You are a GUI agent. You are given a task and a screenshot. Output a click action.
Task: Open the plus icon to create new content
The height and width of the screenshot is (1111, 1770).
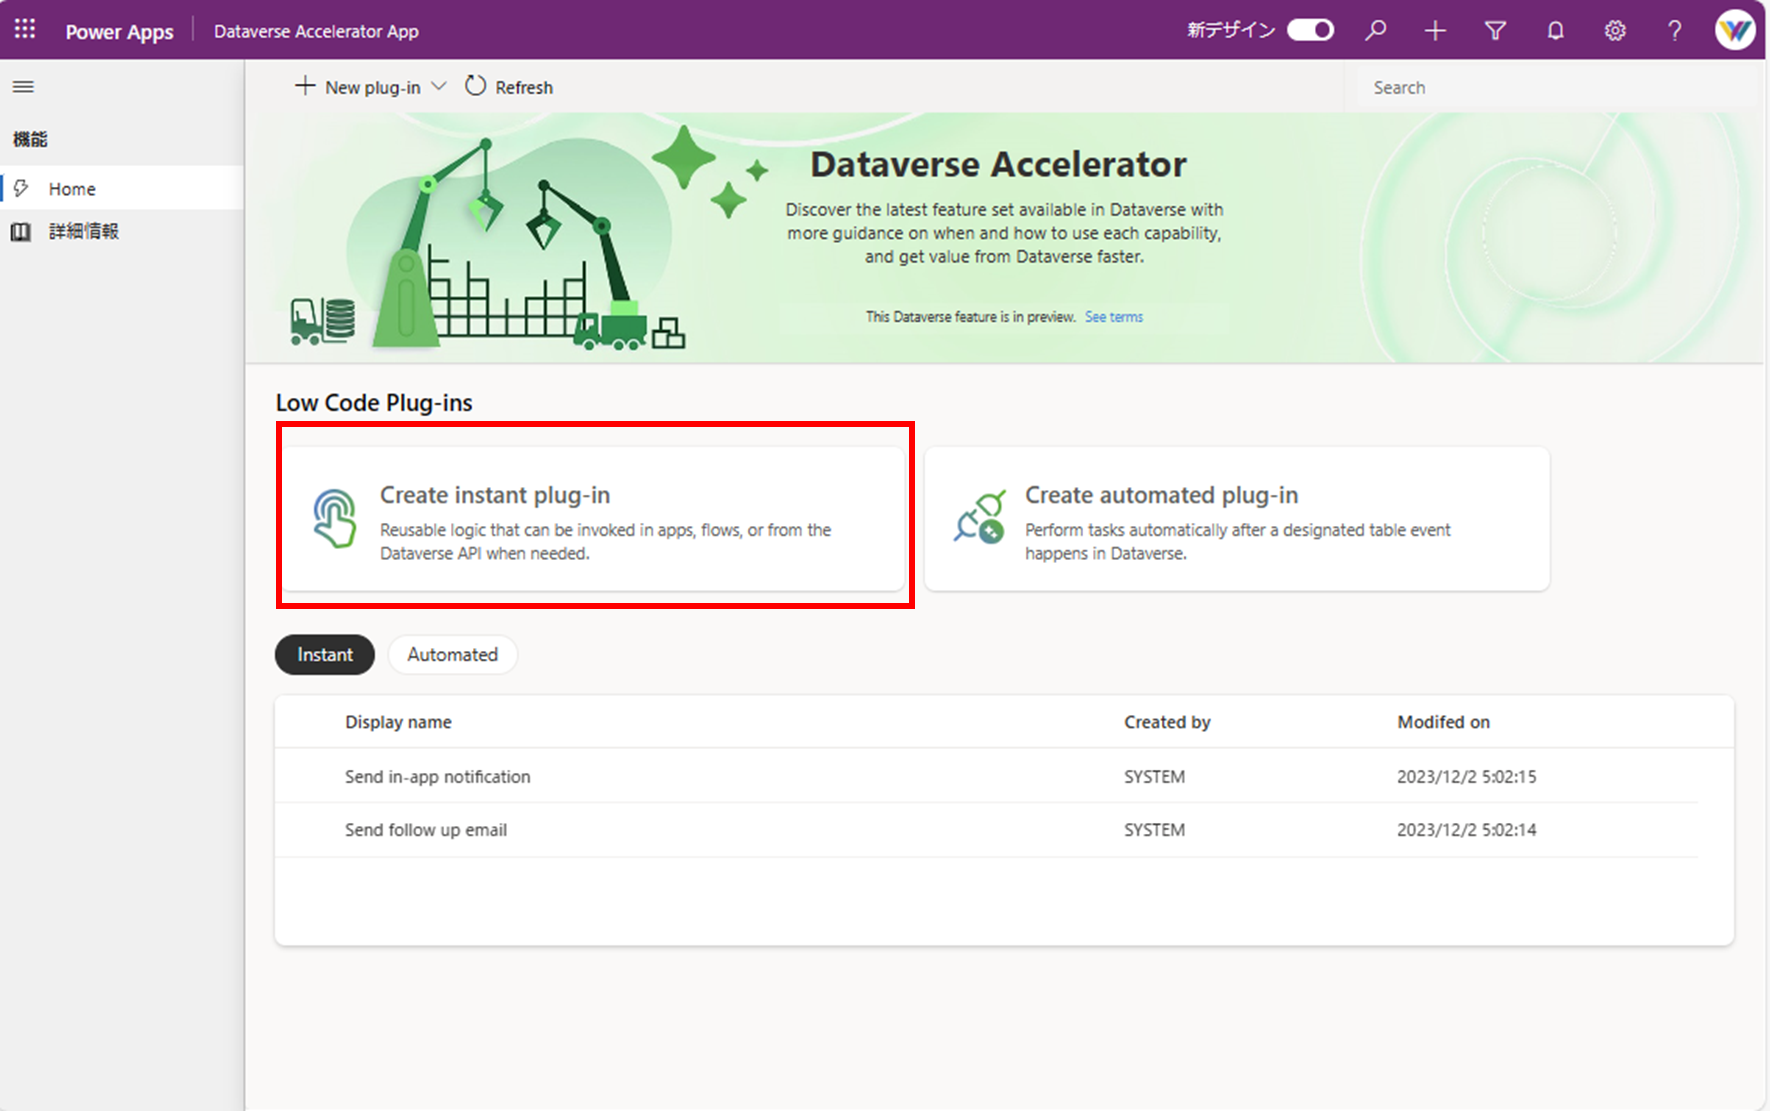(x=1435, y=30)
